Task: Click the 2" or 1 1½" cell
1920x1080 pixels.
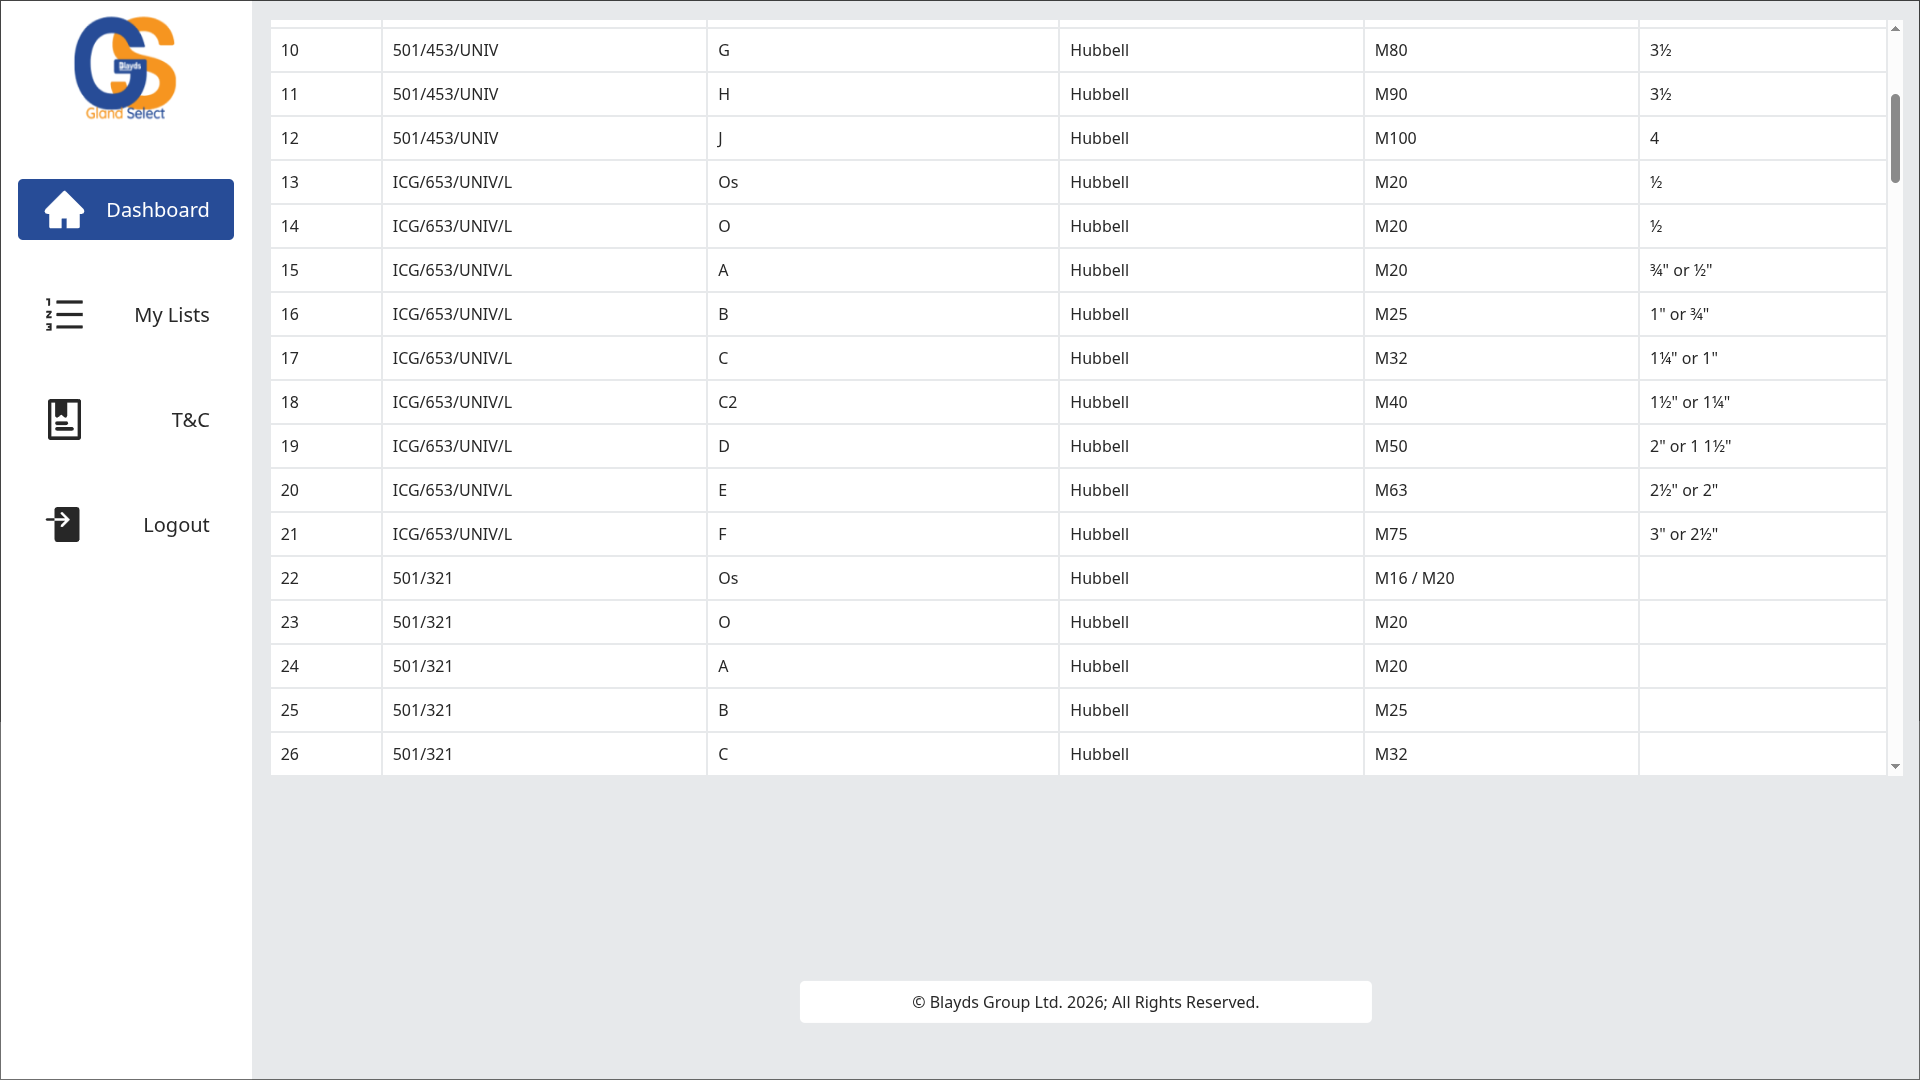Action: [1690, 446]
